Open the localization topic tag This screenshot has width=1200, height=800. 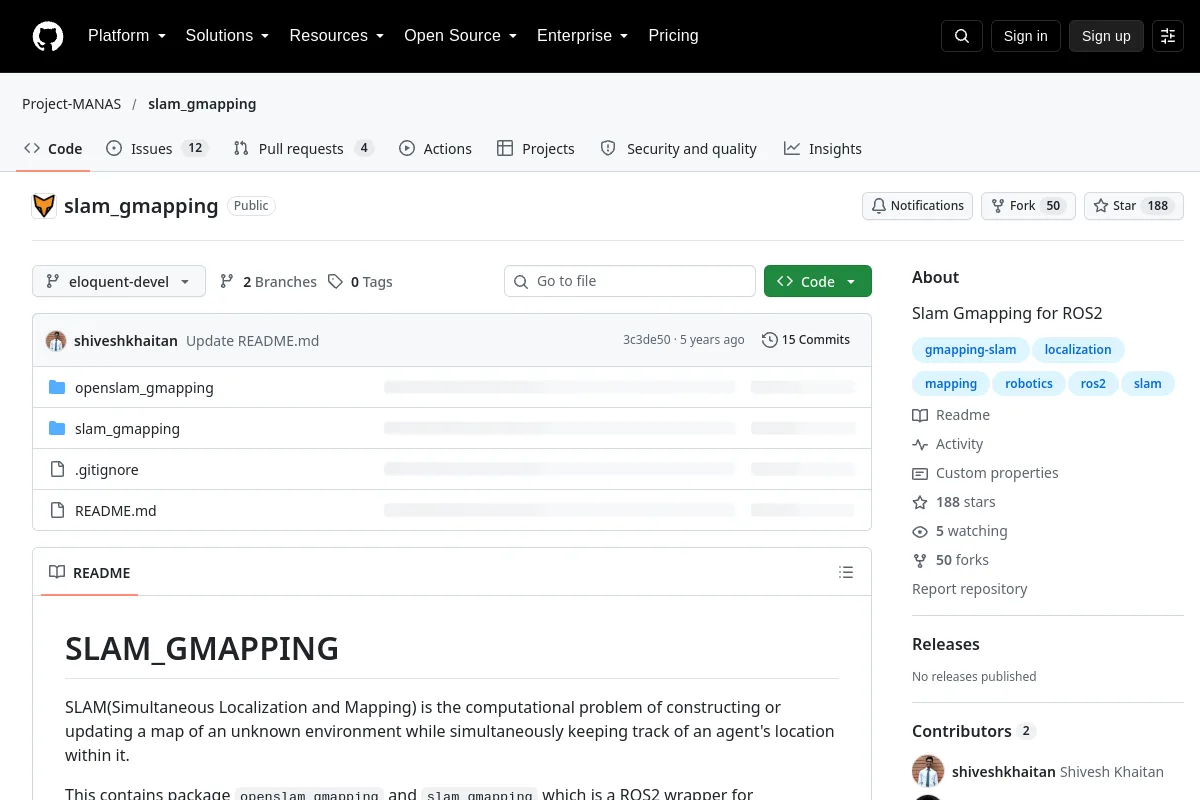1078,350
